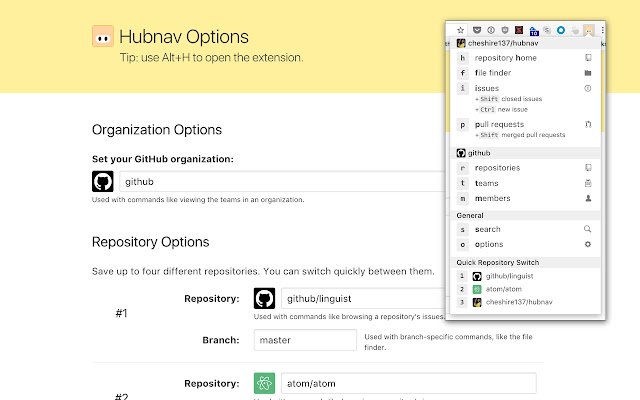This screenshot has width=640, height=400.
Task: Click the 'closed issues' hint text
Action: pyautogui.click(x=522, y=99)
